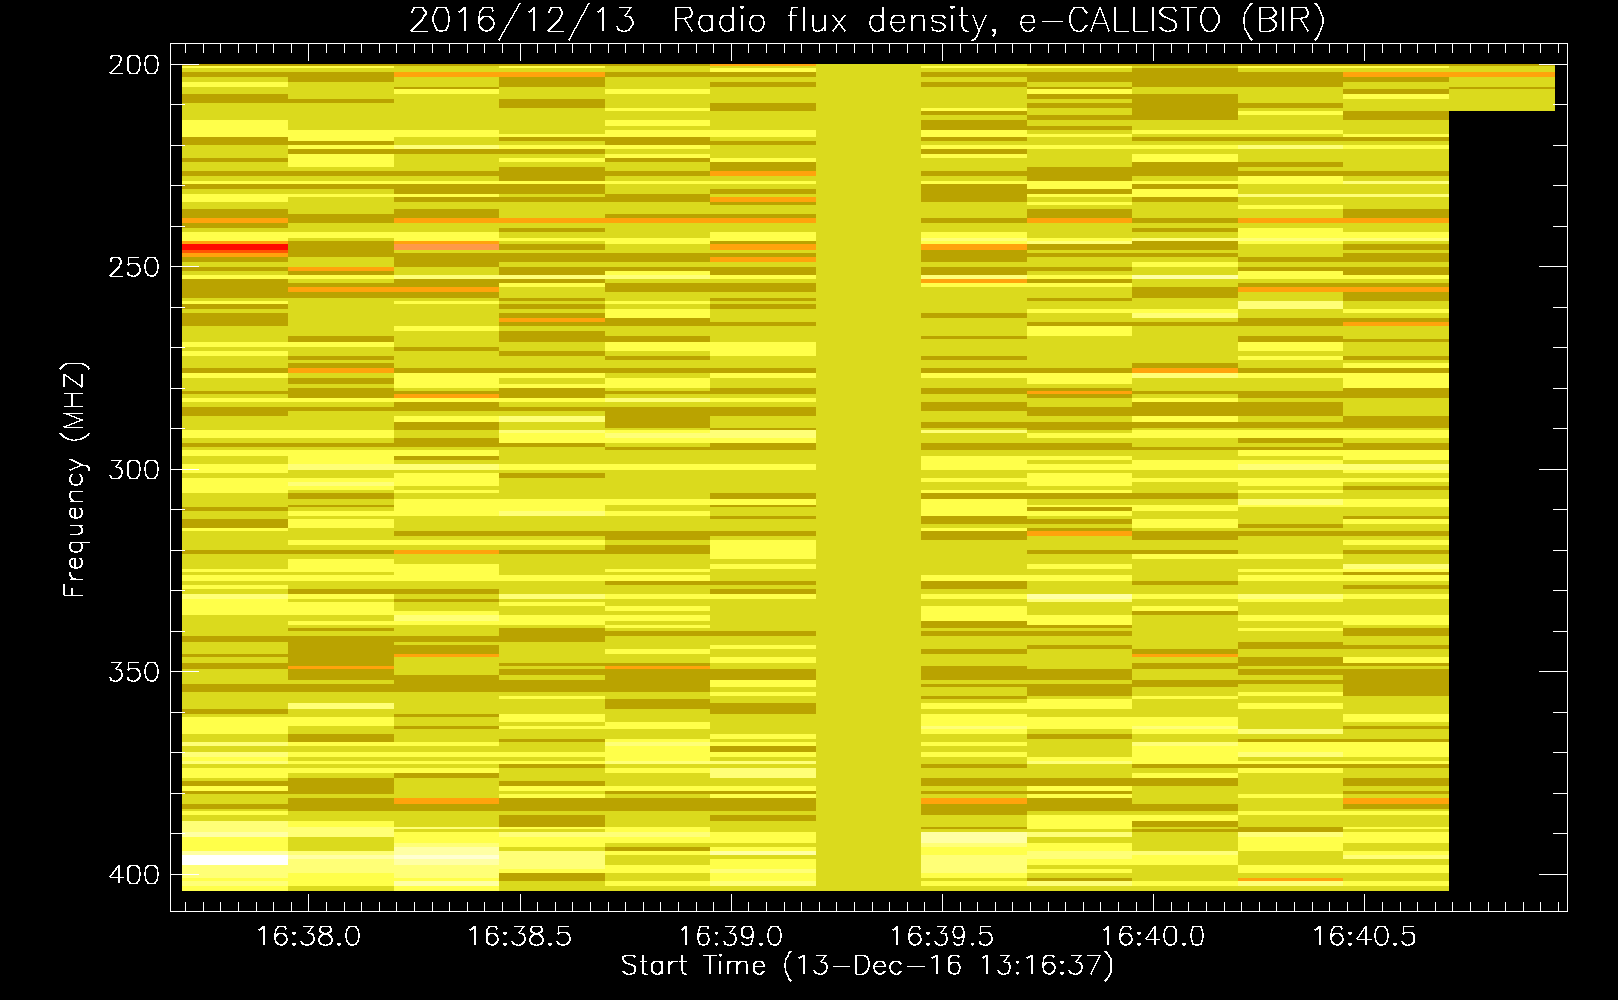This screenshot has width=1618, height=1000.
Task: Click the '16:39.5' time tick label
Action: click(942, 936)
